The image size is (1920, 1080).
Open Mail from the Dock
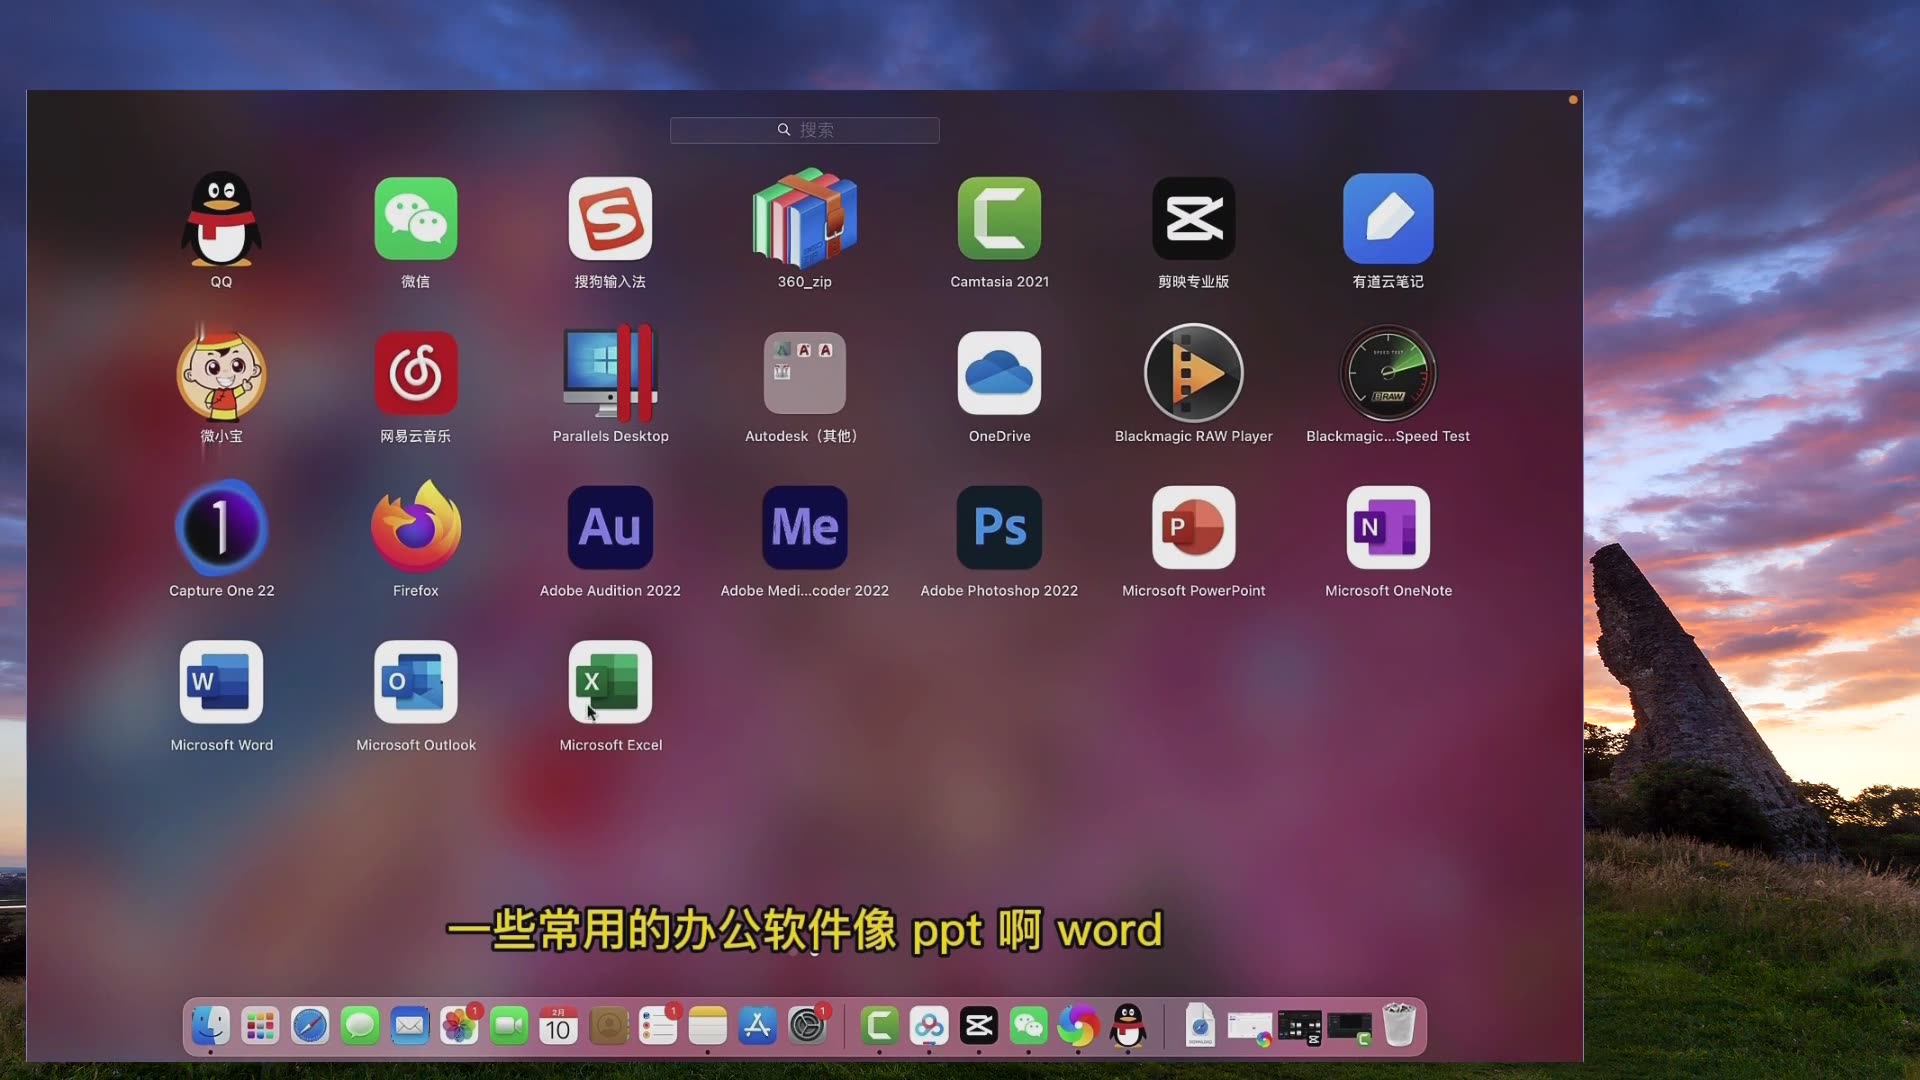tap(409, 1026)
